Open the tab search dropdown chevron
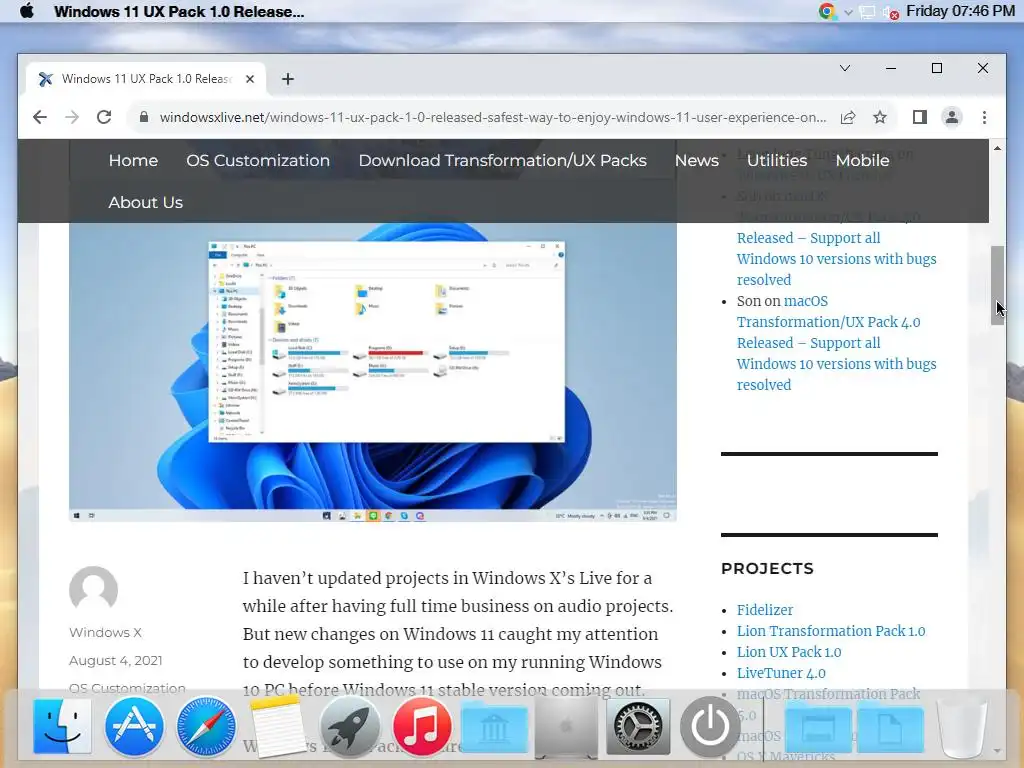This screenshot has height=768, width=1024. point(844,68)
